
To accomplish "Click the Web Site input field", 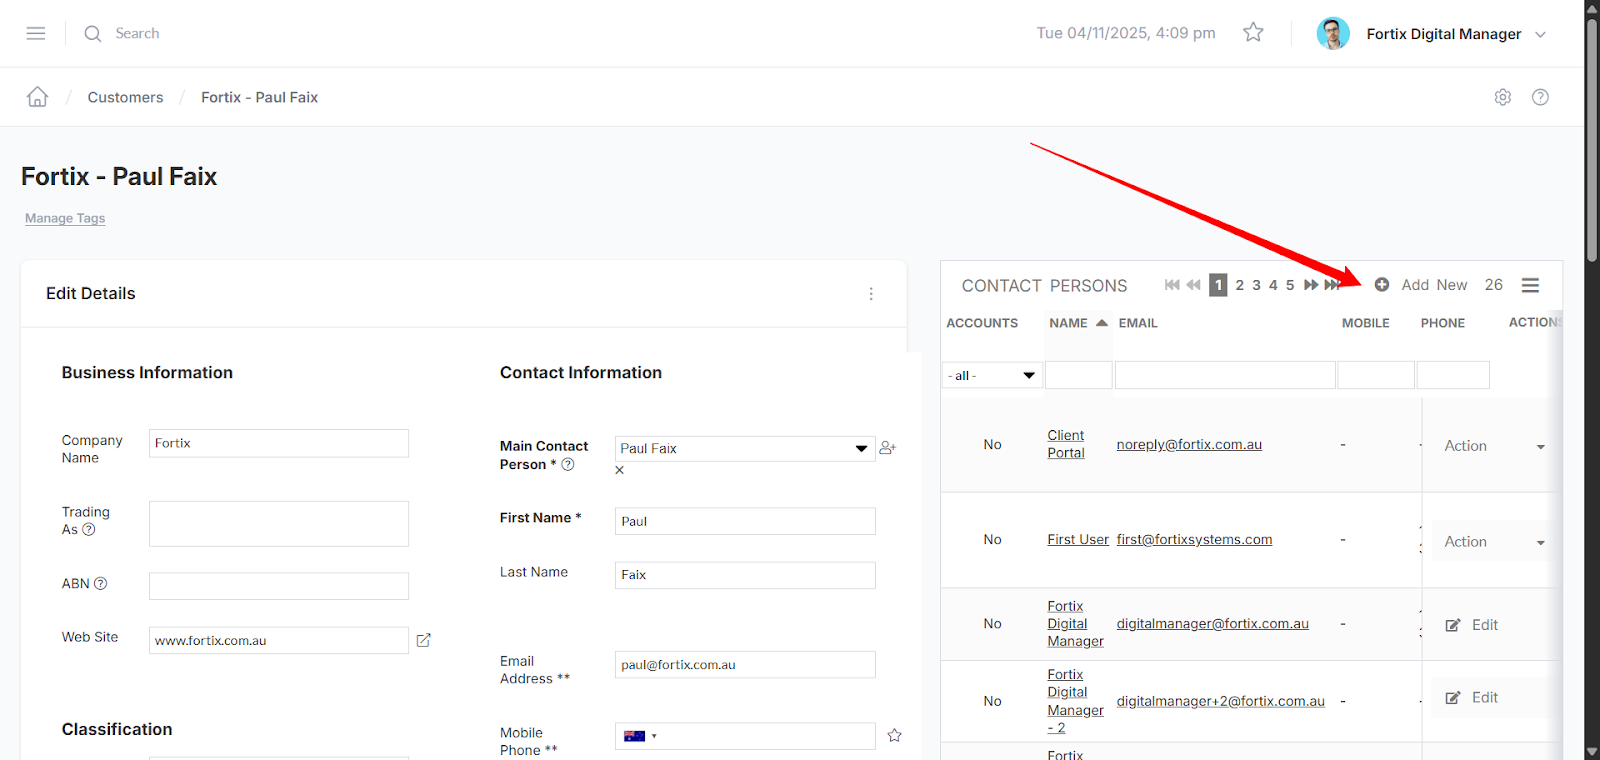I will tap(279, 640).
